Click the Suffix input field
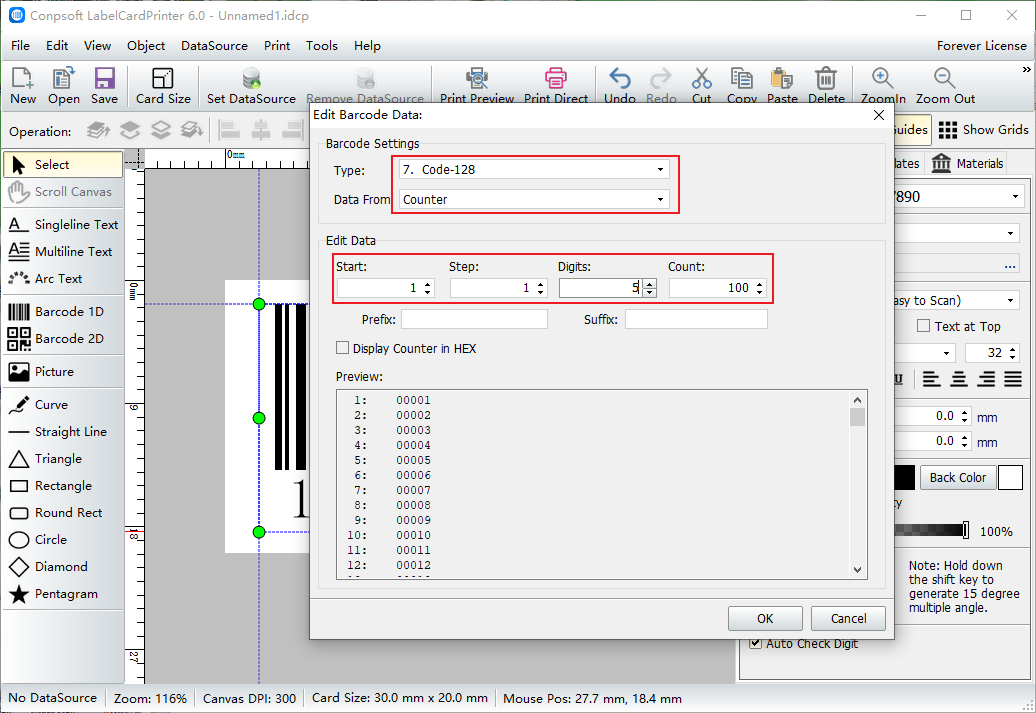The image size is (1036, 713). pos(696,319)
